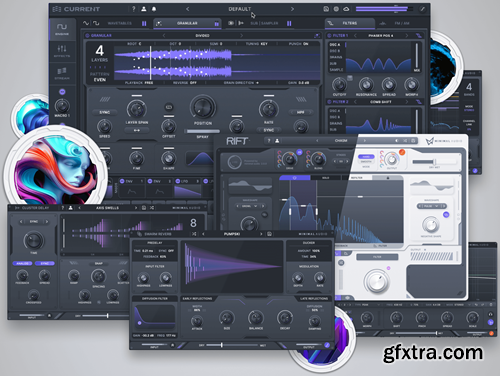Go to next preset after CHASM in Rift
The width and height of the screenshot is (500, 376).
[x=364, y=141]
